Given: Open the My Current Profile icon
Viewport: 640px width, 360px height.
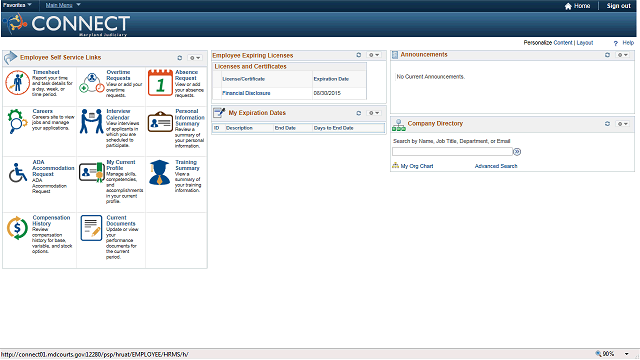Looking at the screenshot, I should tap(92, 172).
